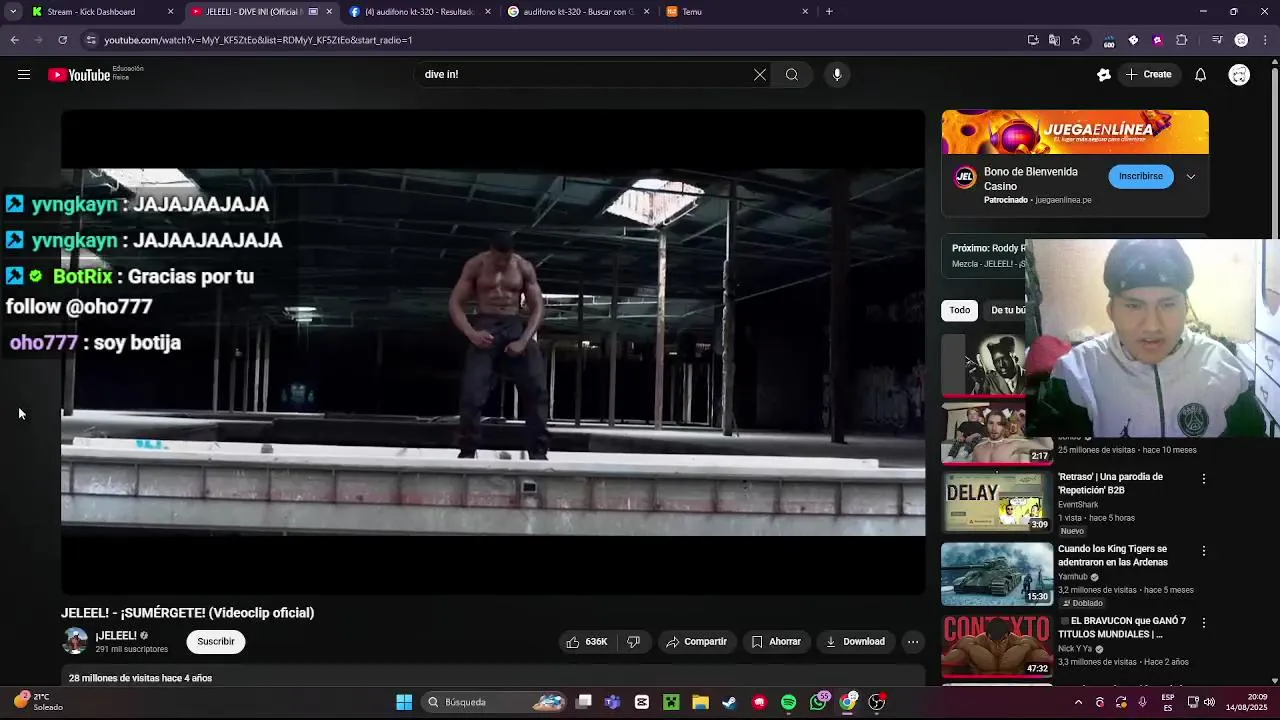Open the Compartir share dialog
The height and width of the screenshot is (720, 1280).
[696, 642]
